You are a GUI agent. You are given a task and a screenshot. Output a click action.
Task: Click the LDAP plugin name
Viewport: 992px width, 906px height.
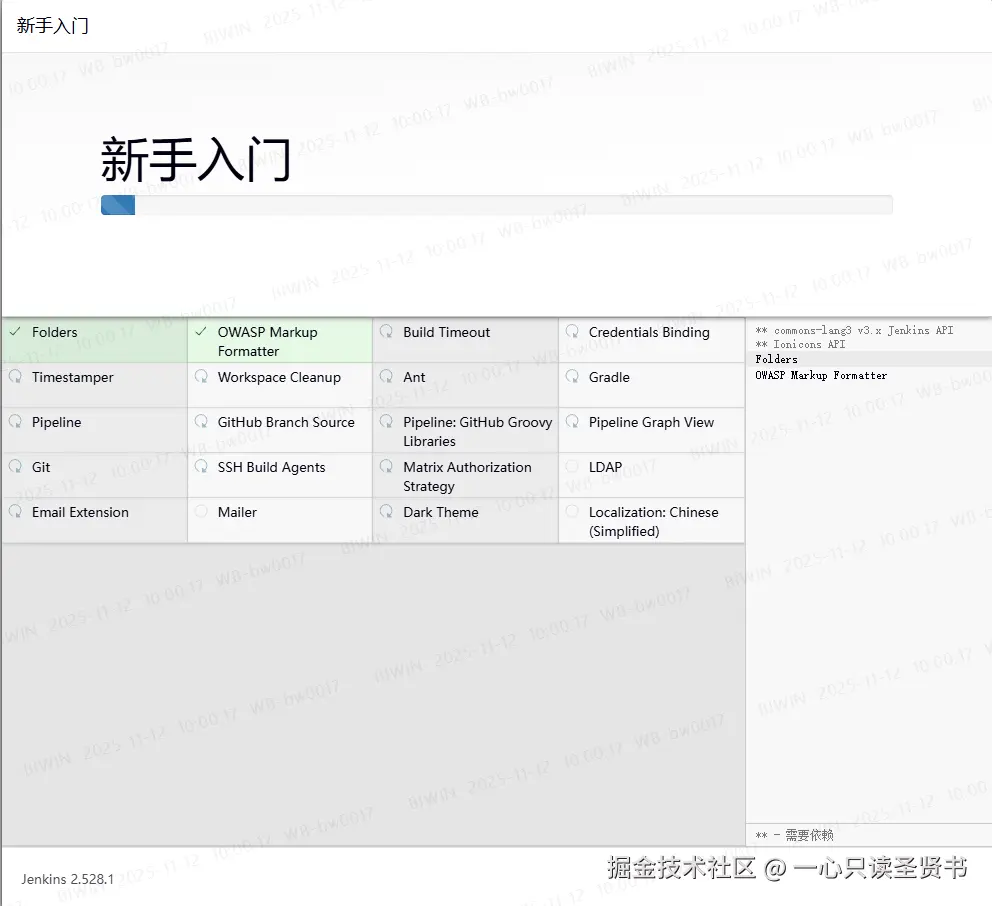click(605, 467)
